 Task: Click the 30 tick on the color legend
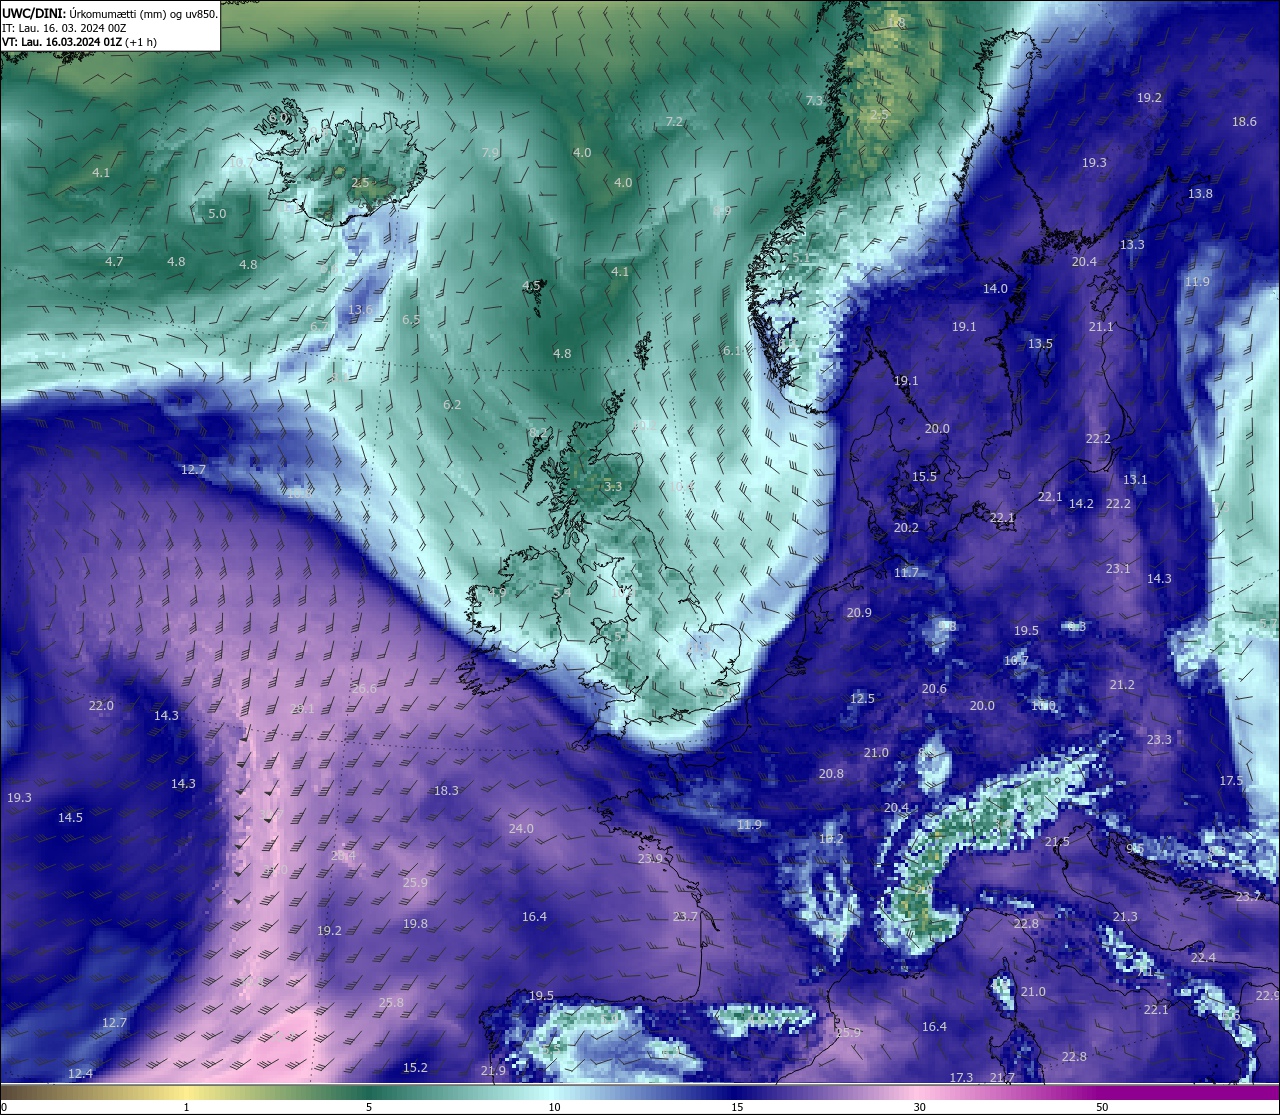[x=919, y=1107]
